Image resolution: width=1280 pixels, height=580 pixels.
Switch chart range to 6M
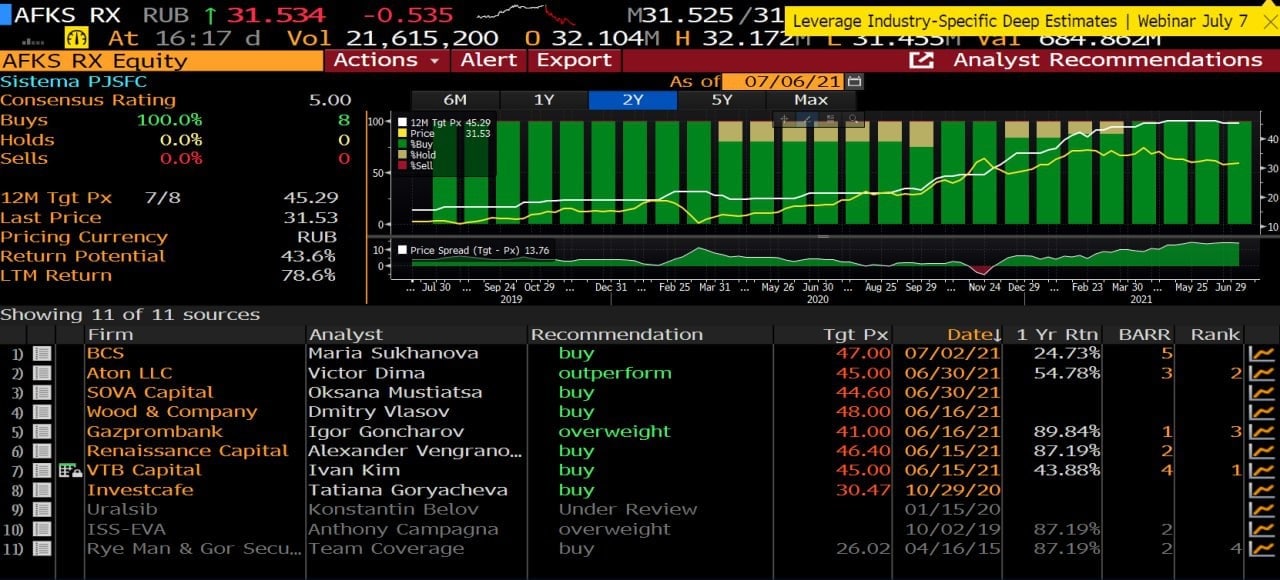[x=455, y=100]
